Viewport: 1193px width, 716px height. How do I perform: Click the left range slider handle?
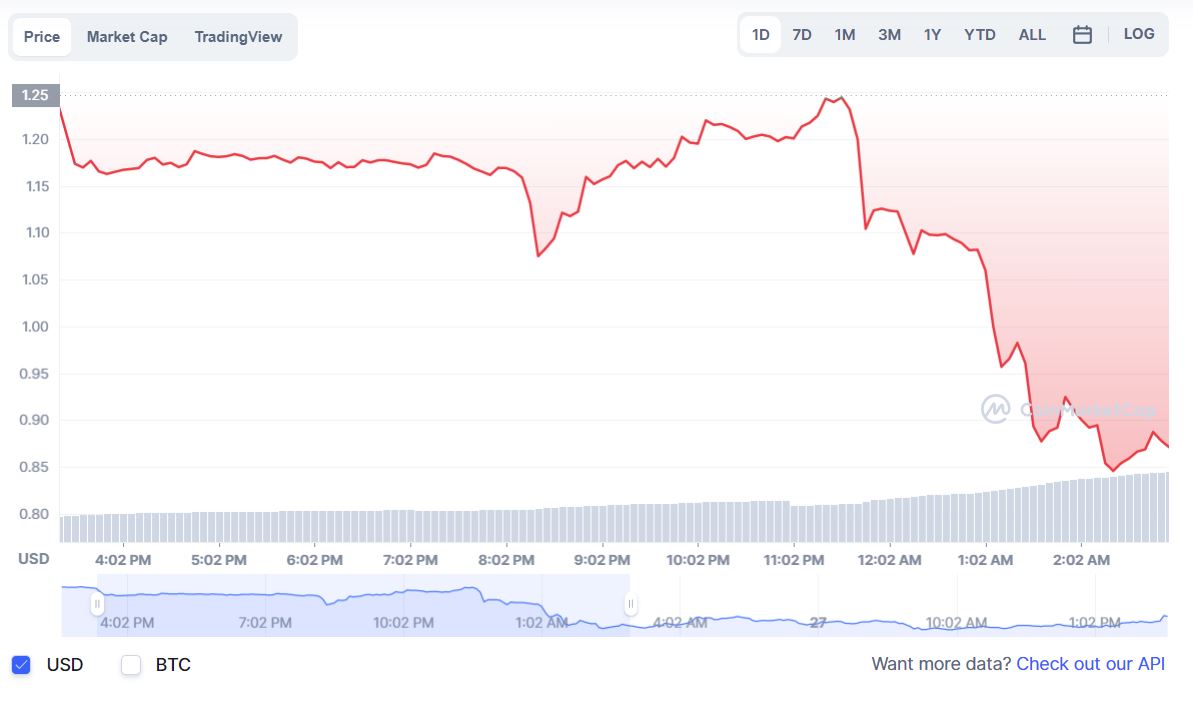pyautogui.click(x=97, y=604)
